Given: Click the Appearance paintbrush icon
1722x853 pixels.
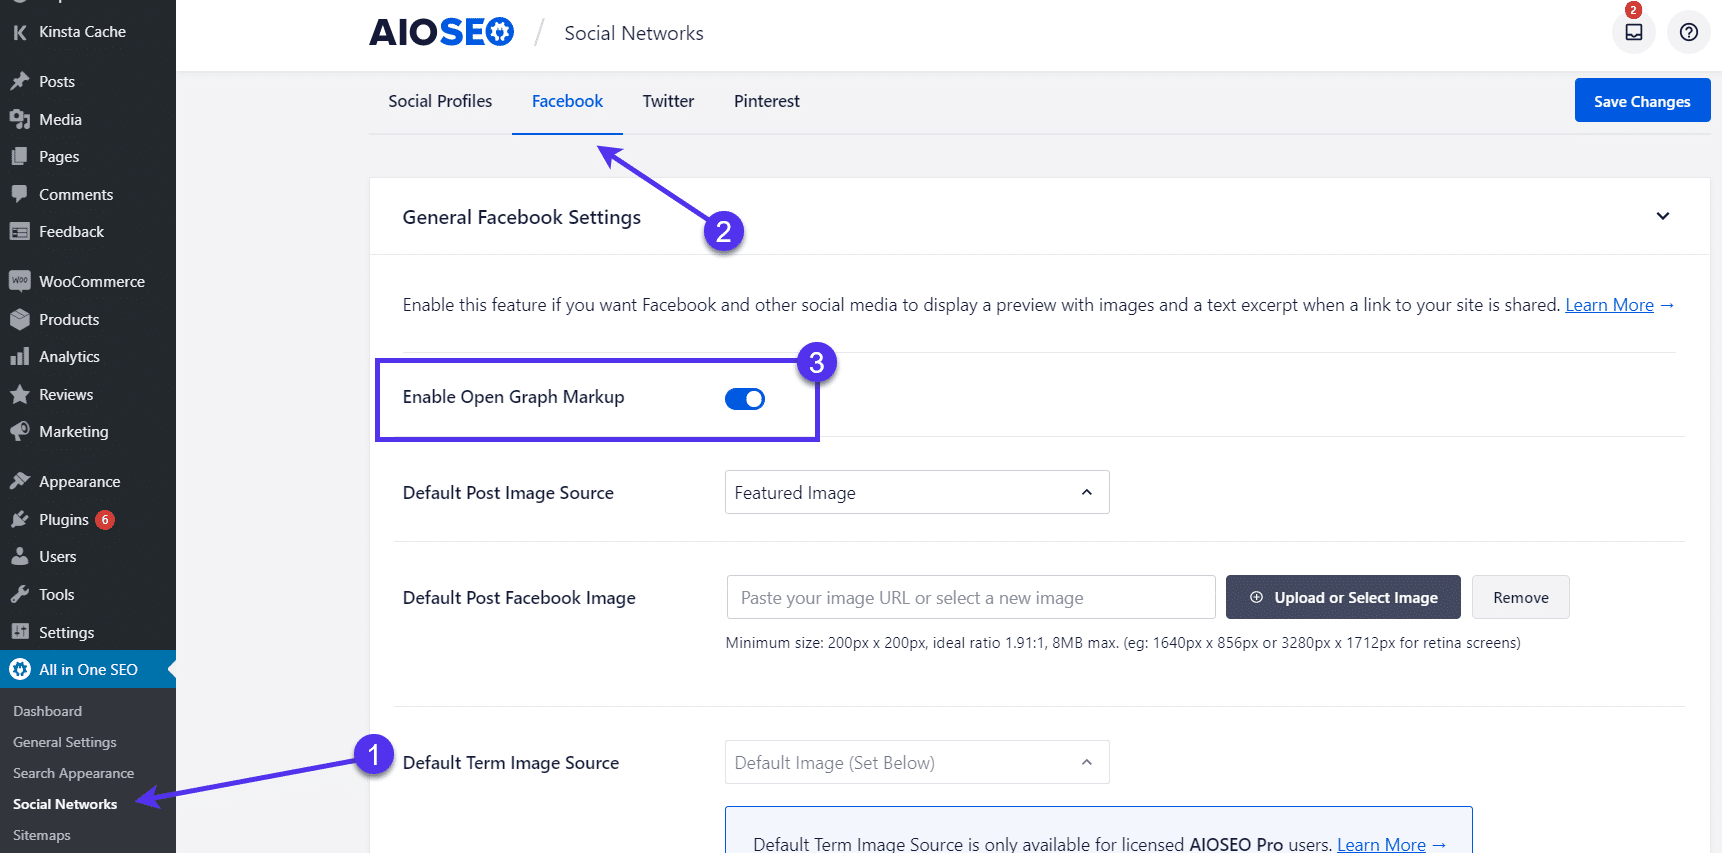Looking at the screenshot, I should click(x=20, y=481).
